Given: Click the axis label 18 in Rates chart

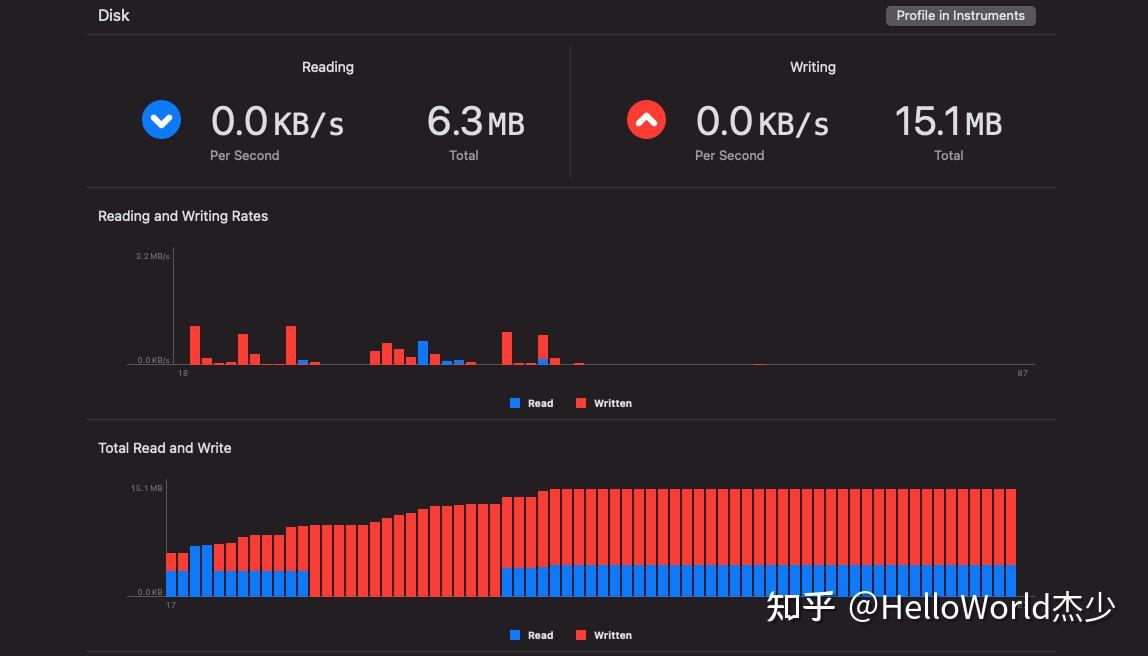Looking at the screenshot, I should [x=183, y=373].
